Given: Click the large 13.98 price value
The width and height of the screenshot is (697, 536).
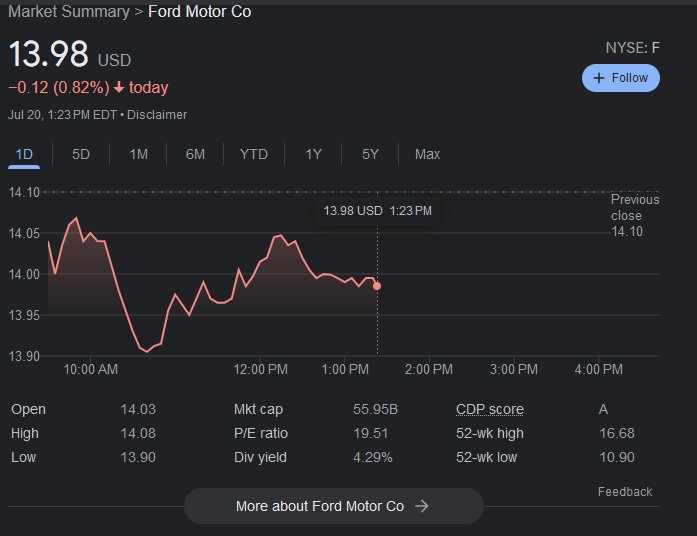Looking at the screenshot, I should 48,54.
